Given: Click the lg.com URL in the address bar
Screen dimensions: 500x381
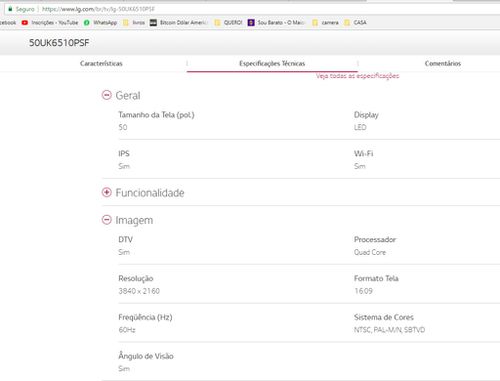Looking at the screenshot, I should click(98, 9).
